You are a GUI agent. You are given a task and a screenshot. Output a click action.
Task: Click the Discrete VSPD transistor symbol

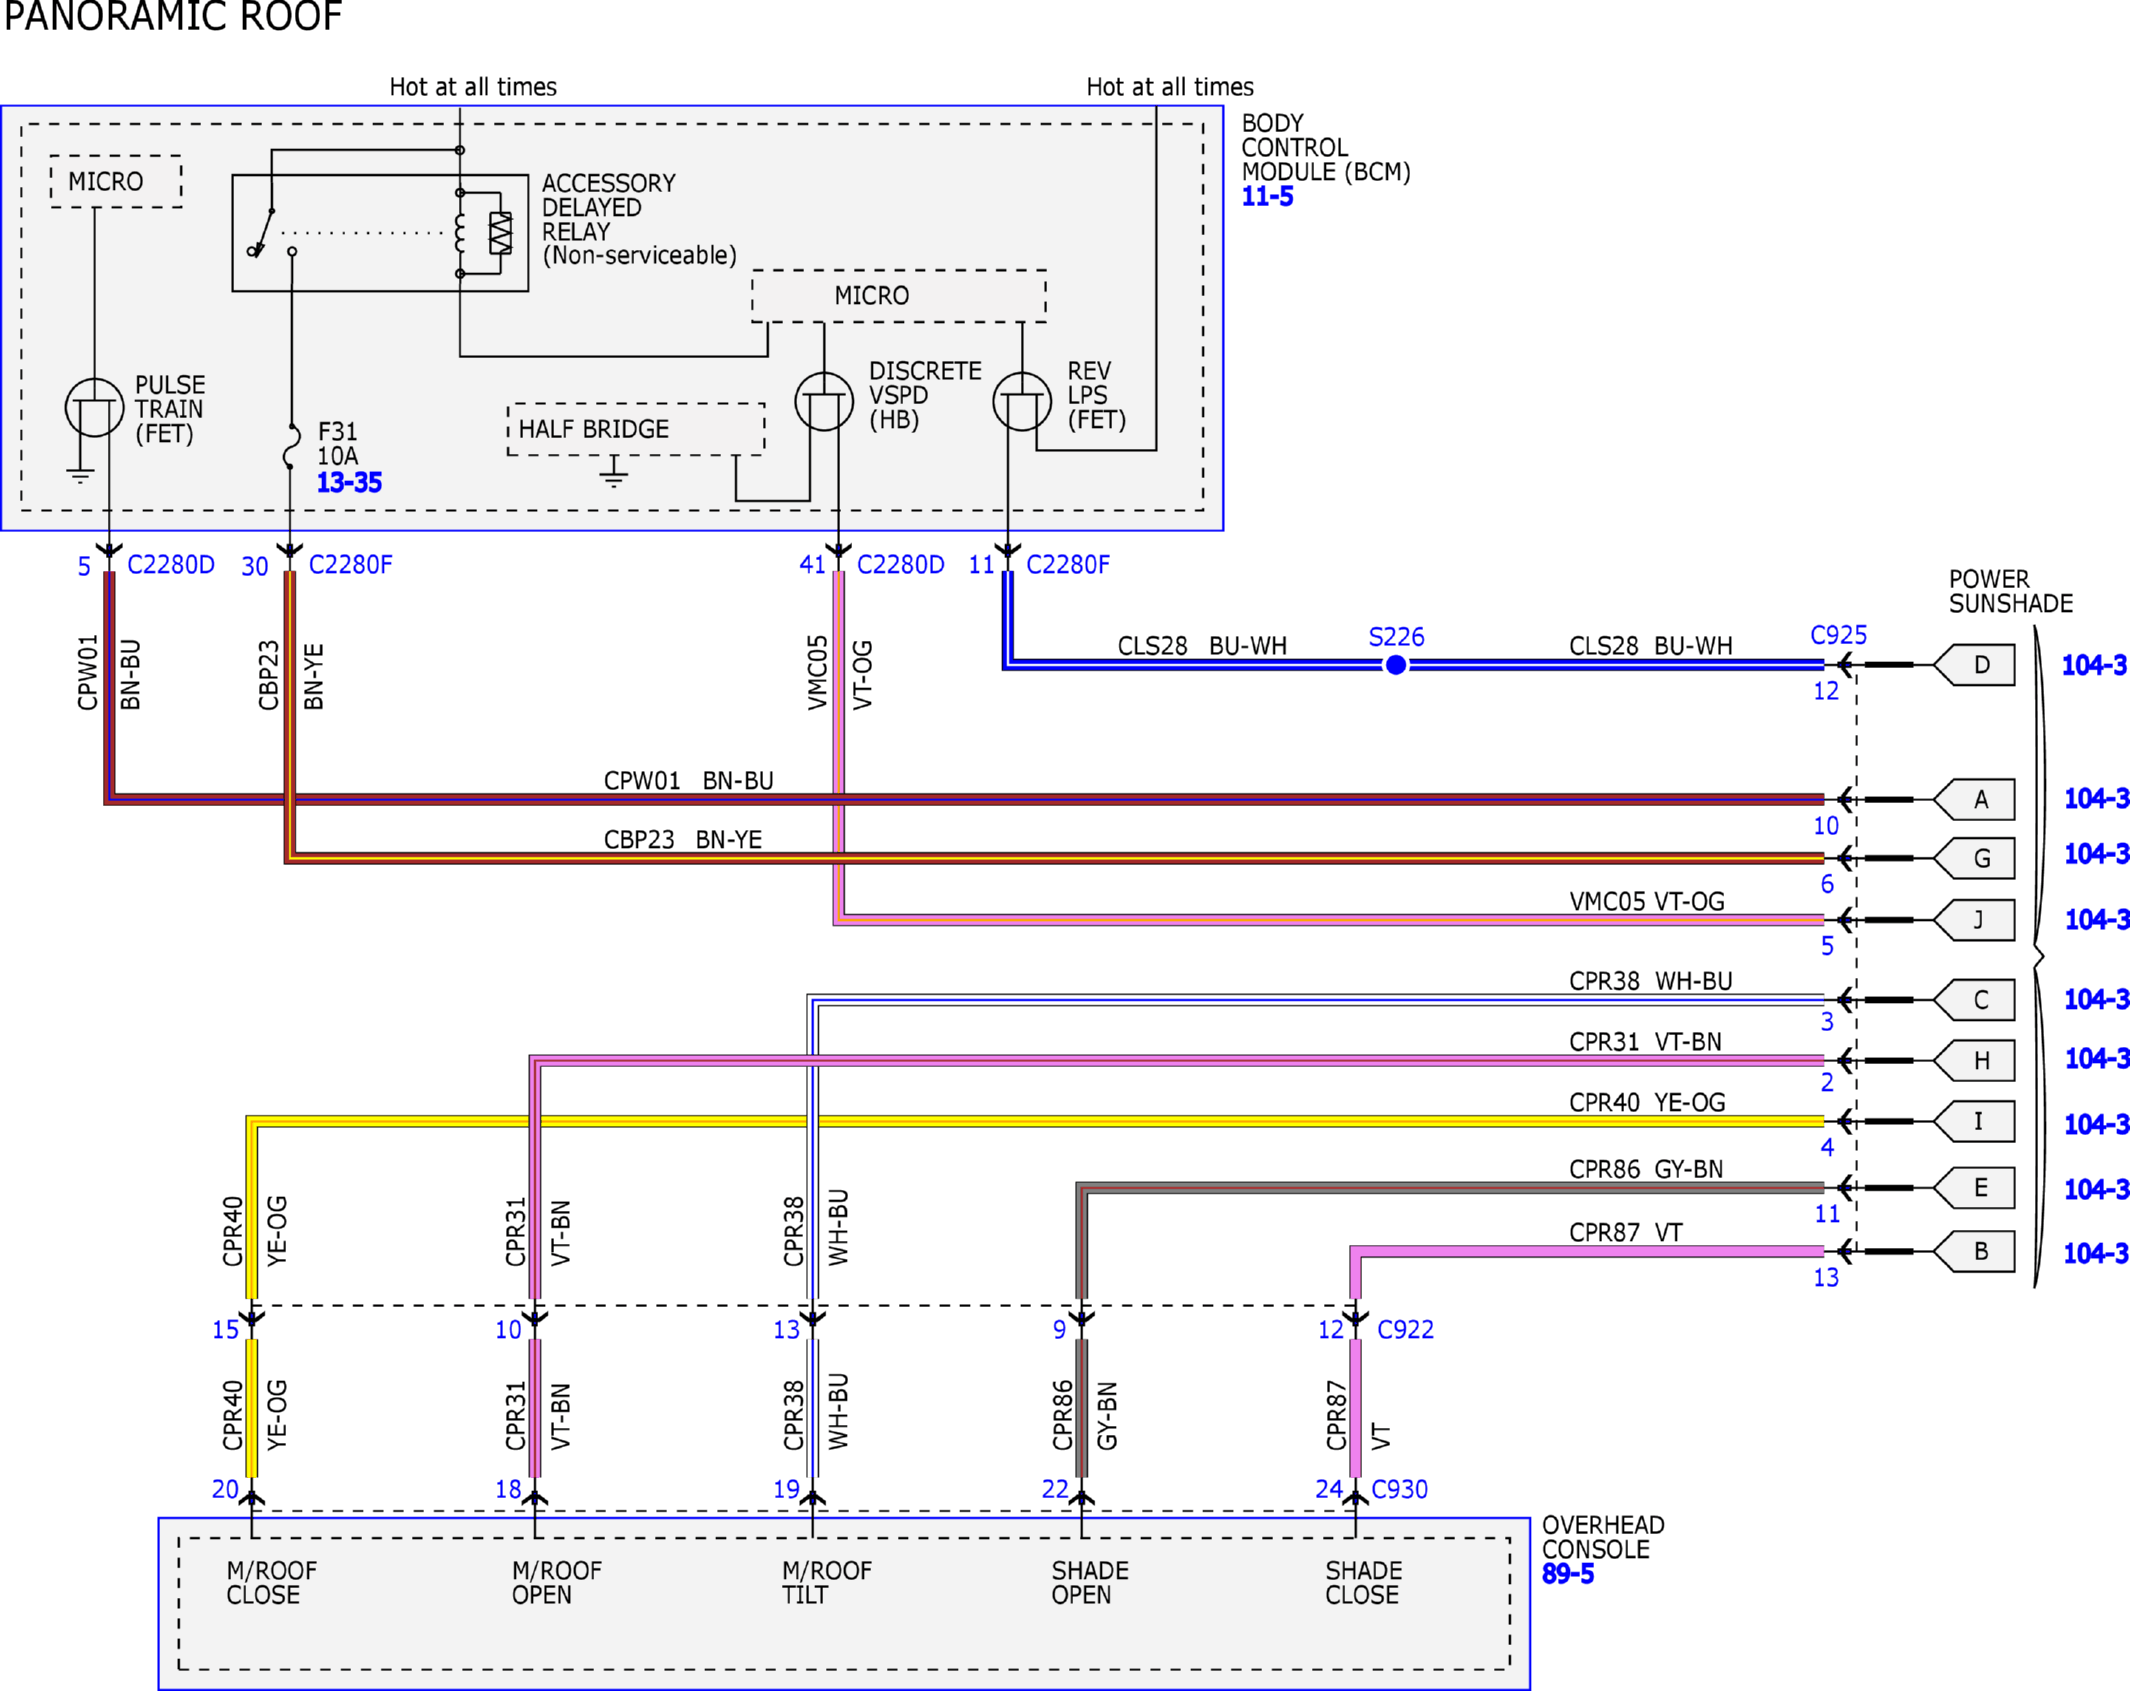[824, 401]
